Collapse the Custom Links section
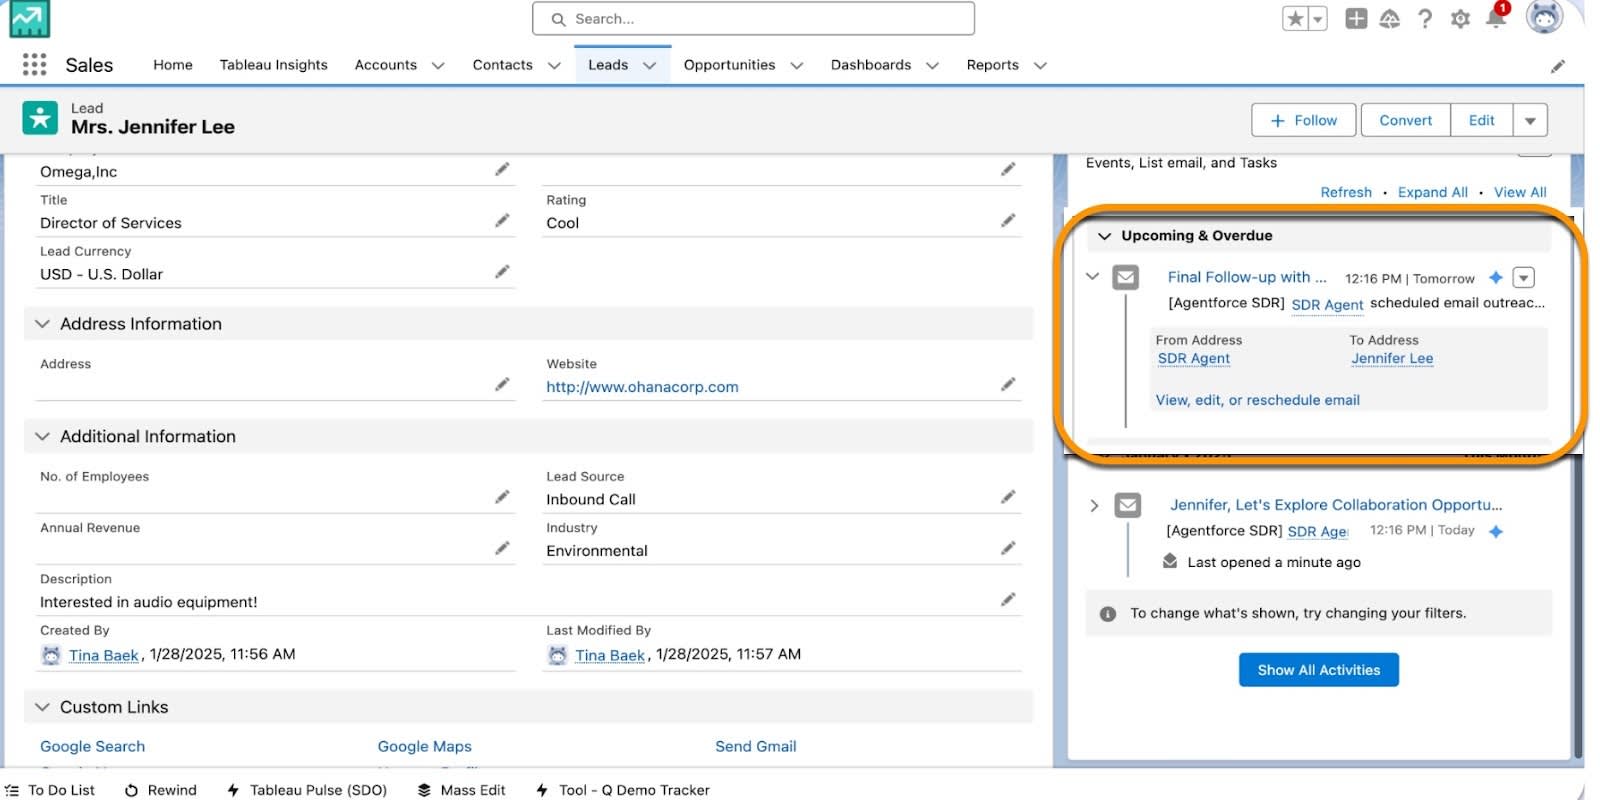 coord(42,707)
